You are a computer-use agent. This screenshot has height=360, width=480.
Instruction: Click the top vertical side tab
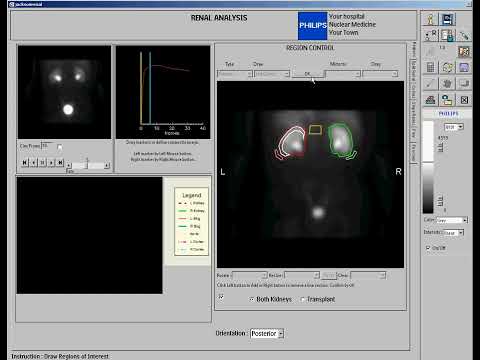414,50
